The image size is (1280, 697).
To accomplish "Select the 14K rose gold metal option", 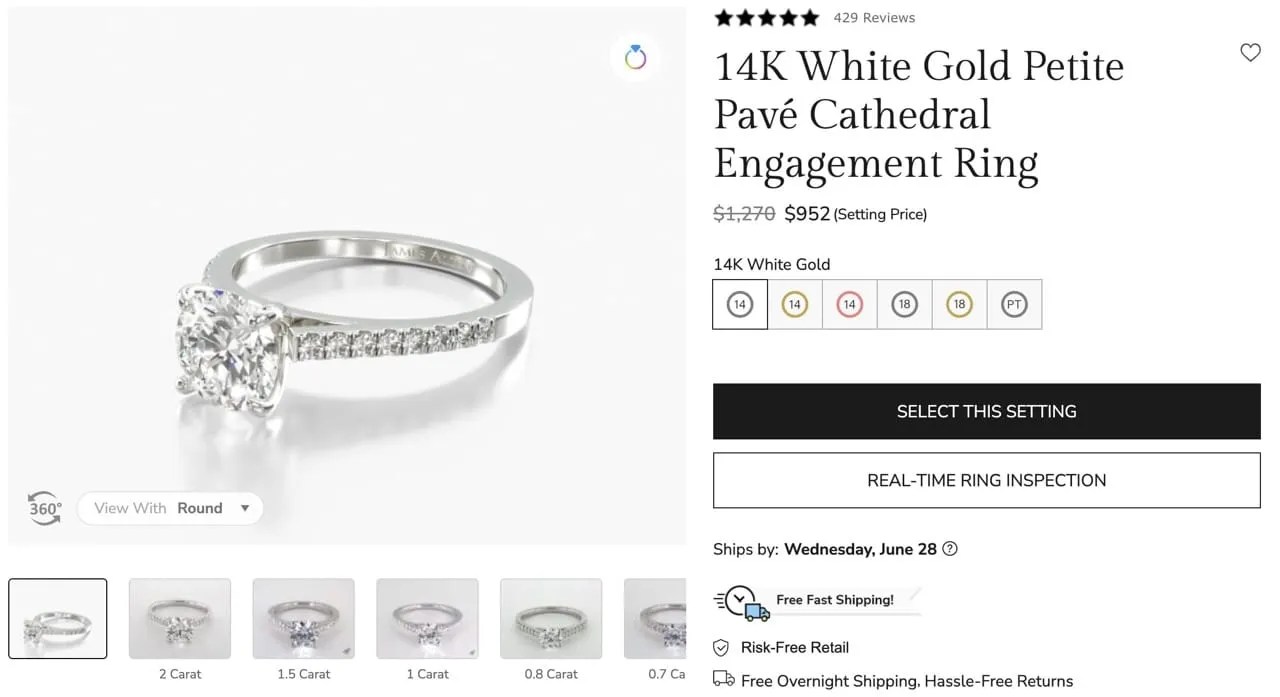I will (x=849, y=304).
